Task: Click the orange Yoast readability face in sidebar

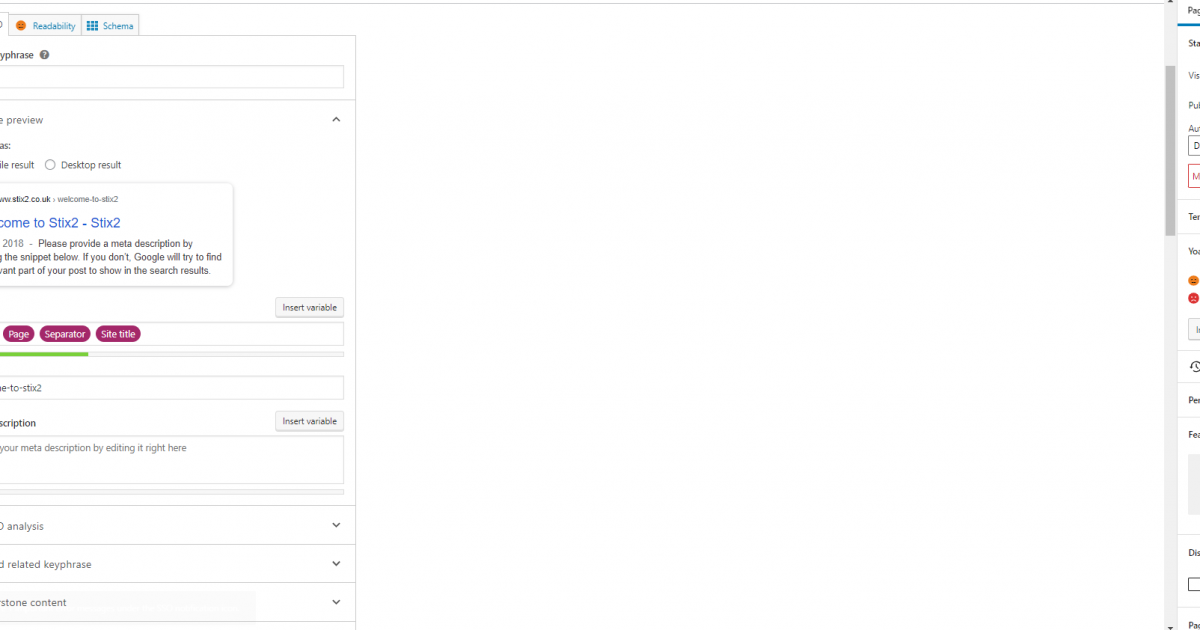Action: pyautogui.click(x=1193, y=281)
